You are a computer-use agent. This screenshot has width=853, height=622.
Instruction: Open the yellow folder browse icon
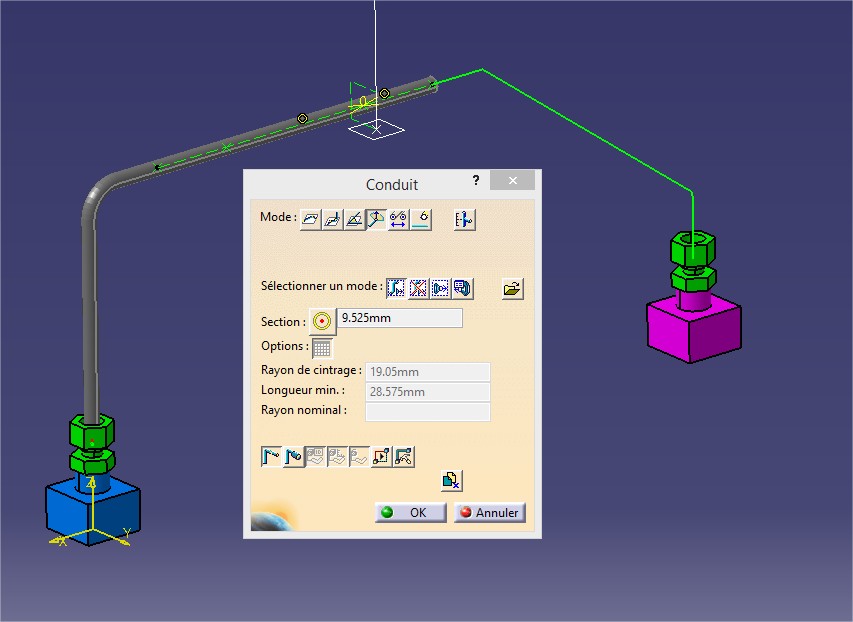(512, 288)
